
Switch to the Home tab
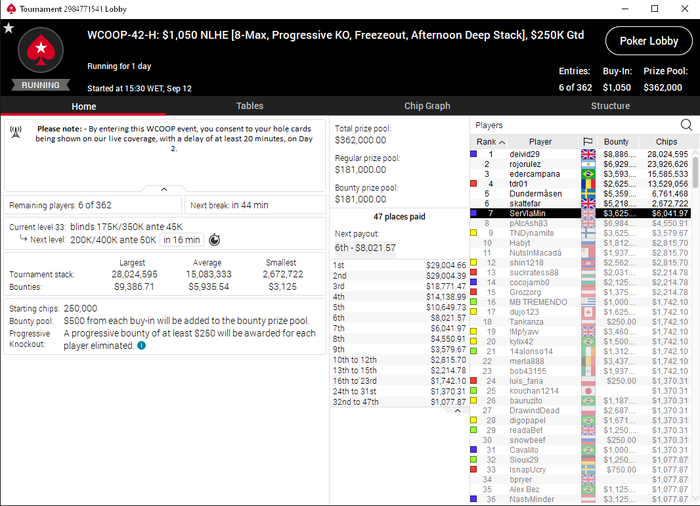(x=83, y=106)
